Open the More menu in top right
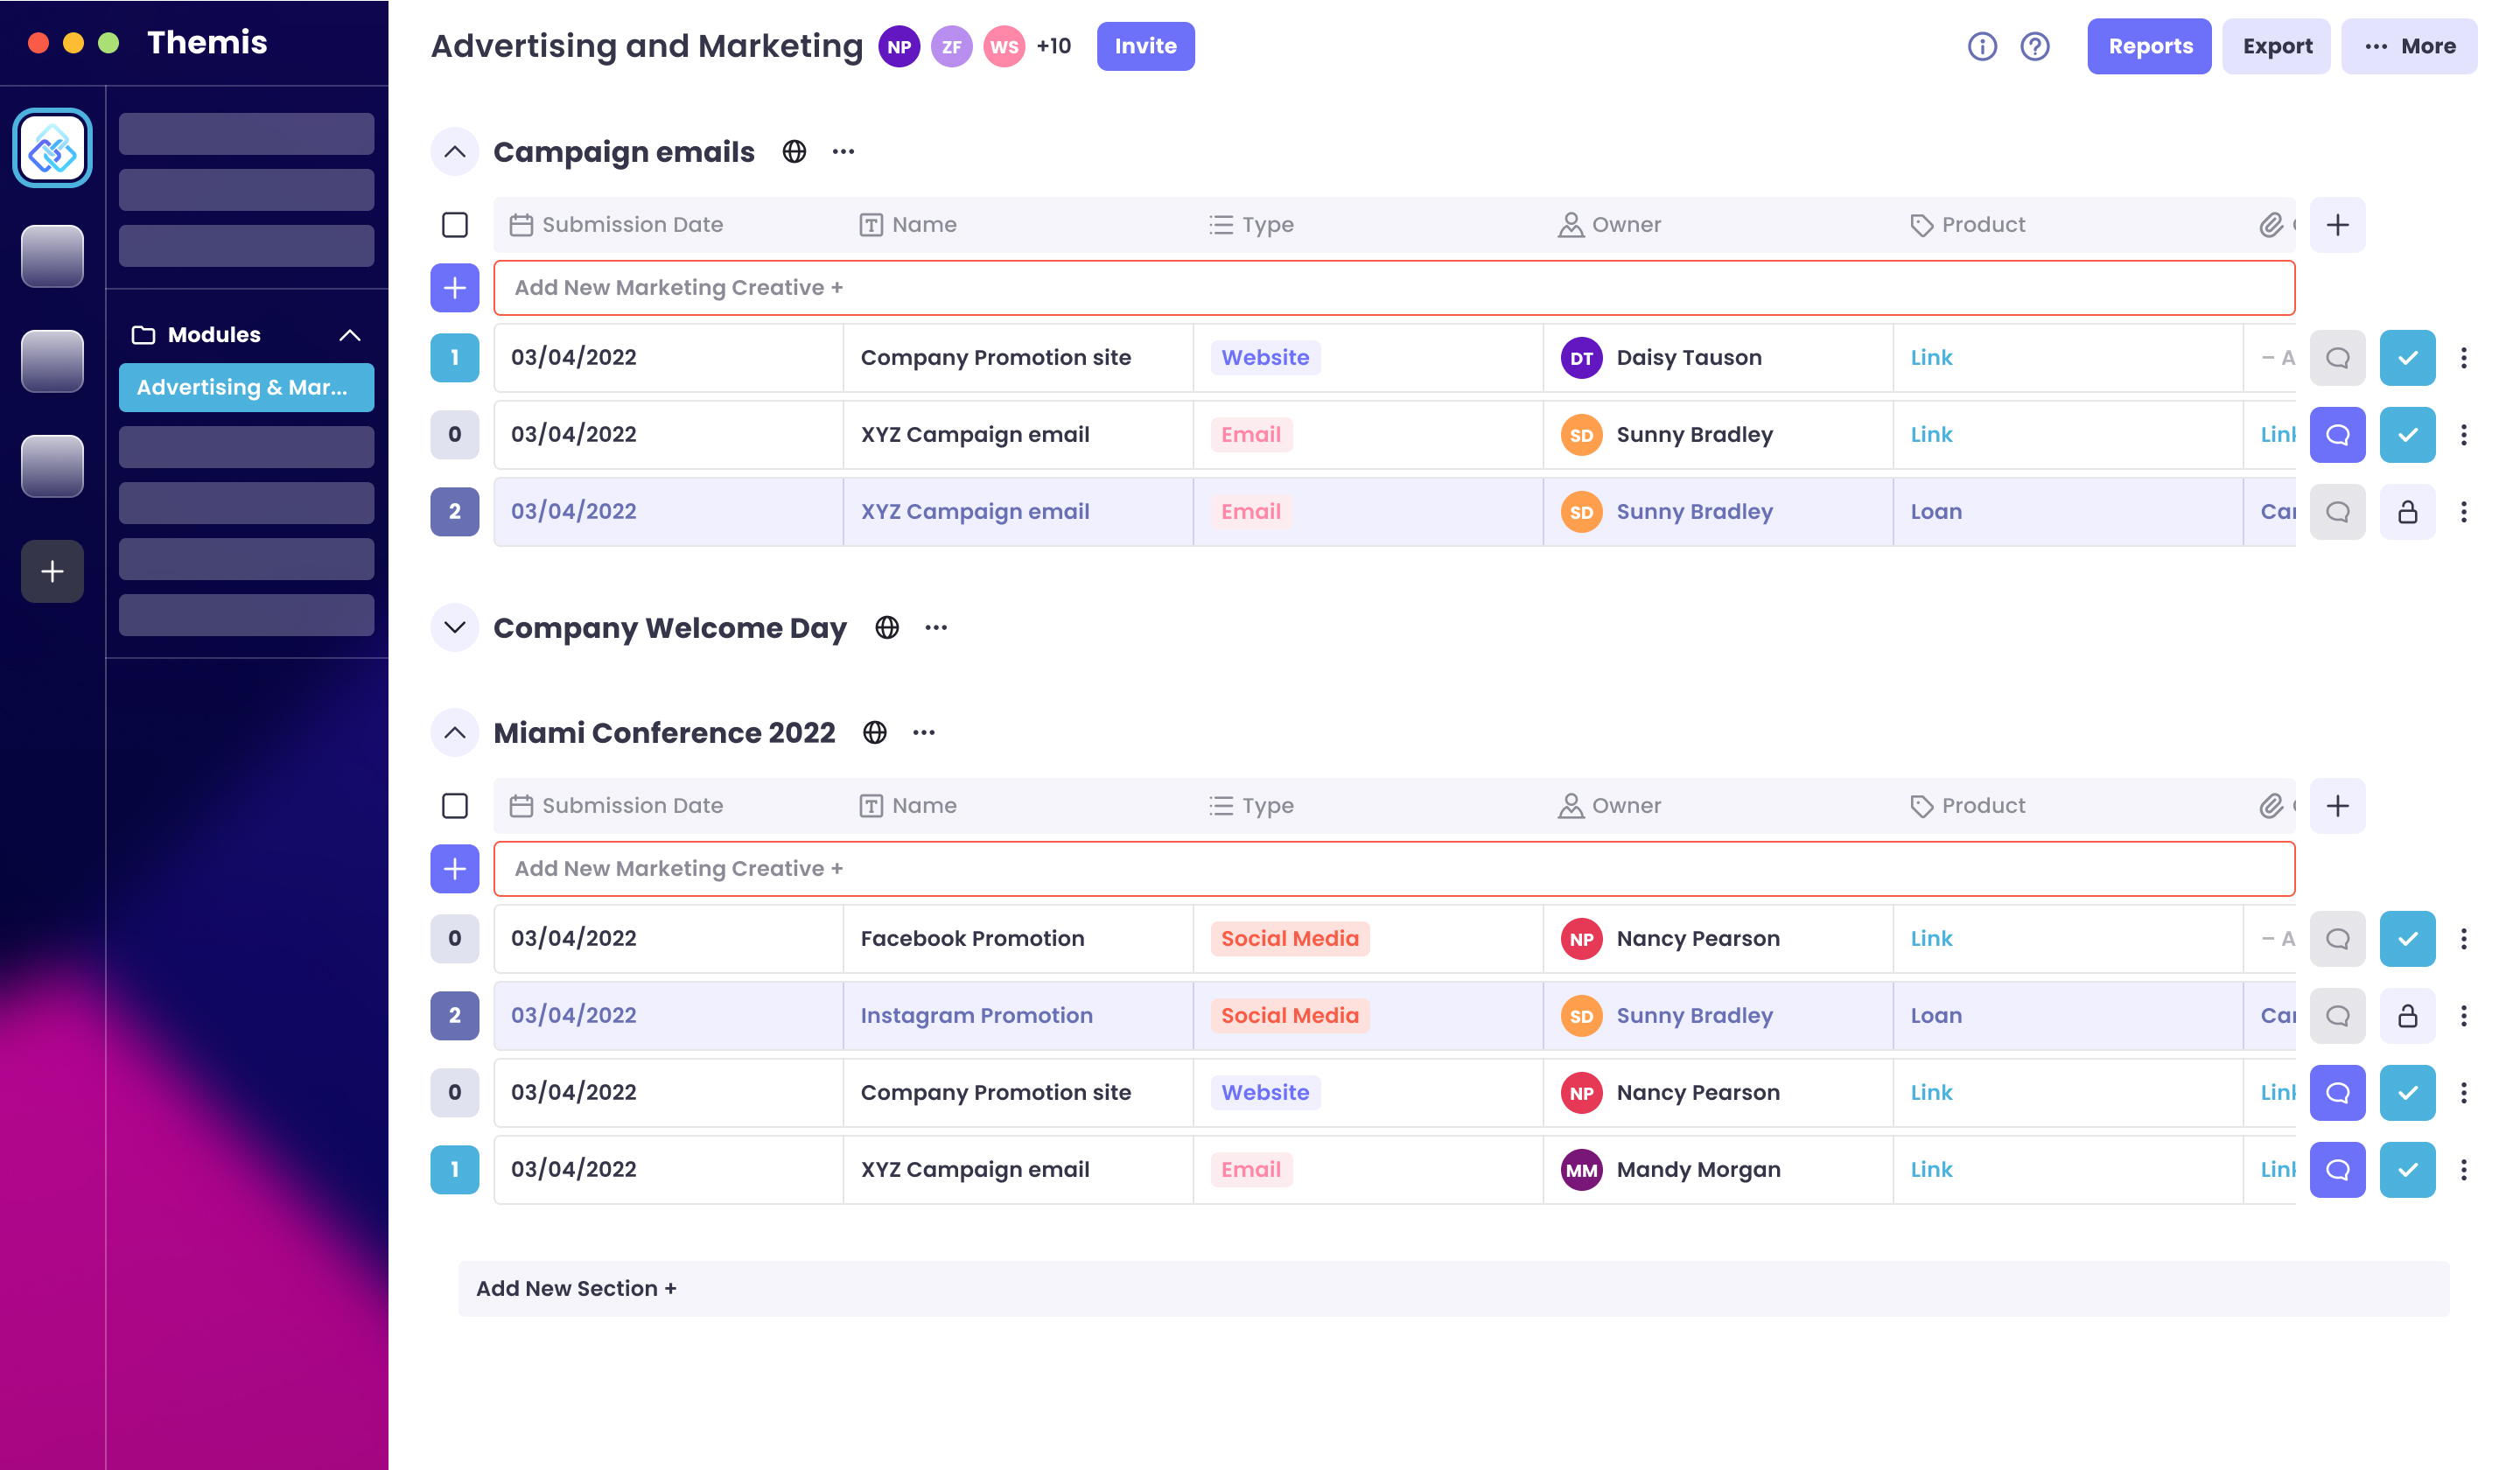 click(2410, 46)
